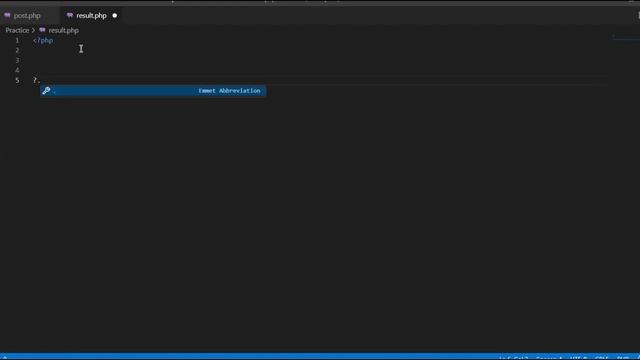Select the result.php editor tab
Viewport: 640px width, 360px height.
(91, 16)
